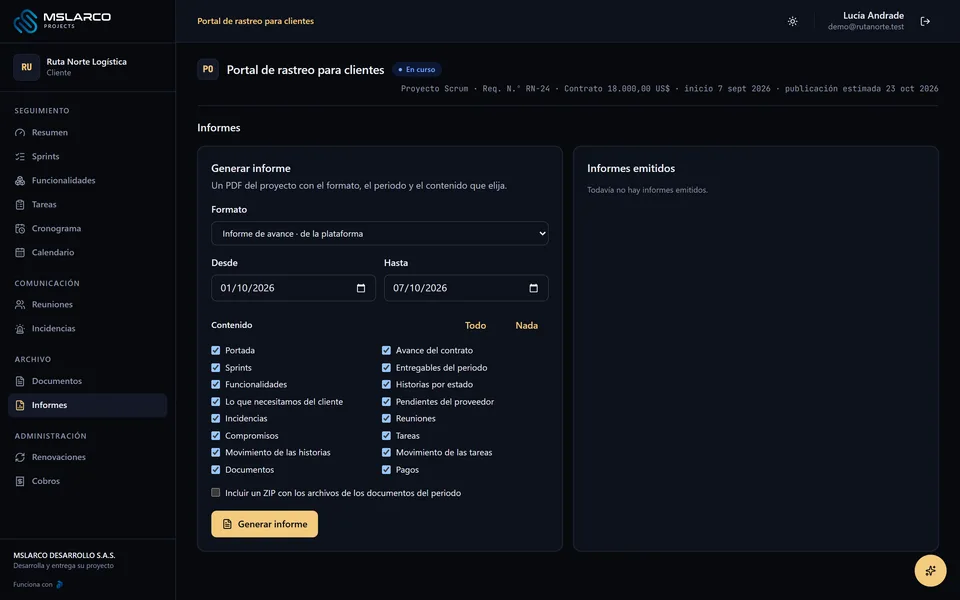Open the Sprints section

tap(88, 157)
